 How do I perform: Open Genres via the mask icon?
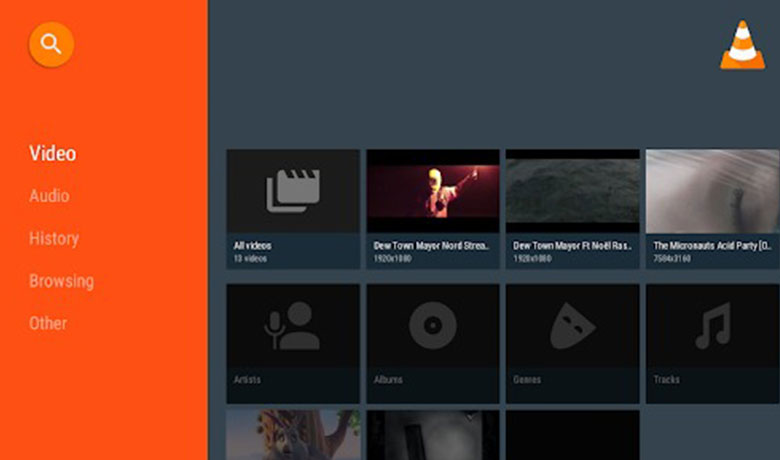click(x=572, y=326)
